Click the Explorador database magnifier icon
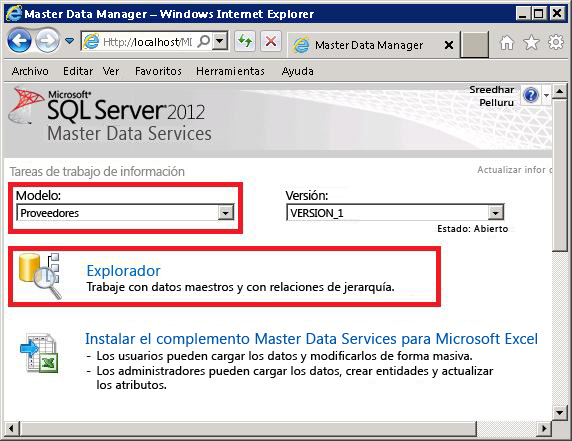 point(40,276)
